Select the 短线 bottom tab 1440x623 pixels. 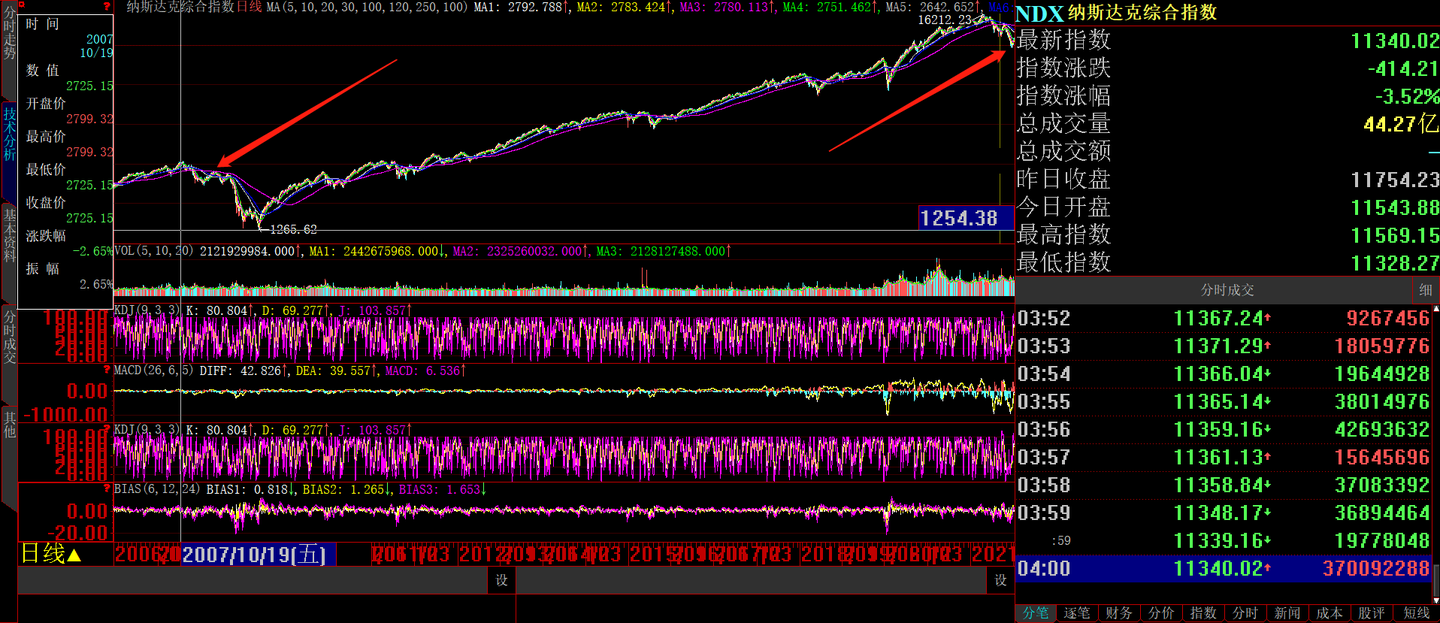1417,613
